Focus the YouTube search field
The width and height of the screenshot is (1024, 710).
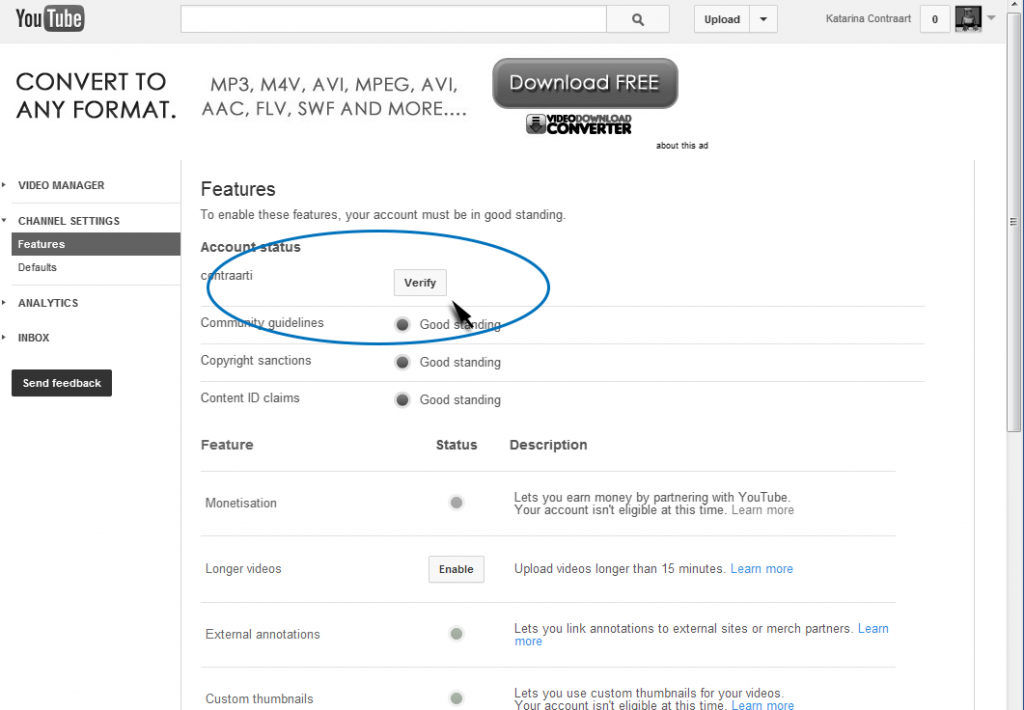[393, 20]
